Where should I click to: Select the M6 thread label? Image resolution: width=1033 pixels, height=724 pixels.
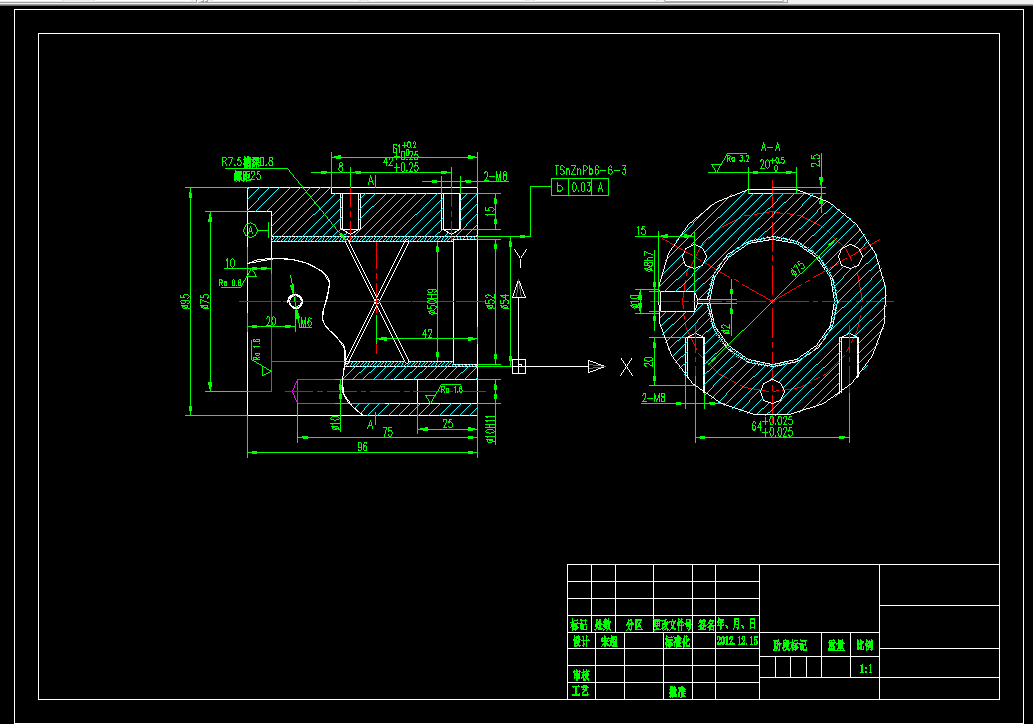(x=306, y=323)
